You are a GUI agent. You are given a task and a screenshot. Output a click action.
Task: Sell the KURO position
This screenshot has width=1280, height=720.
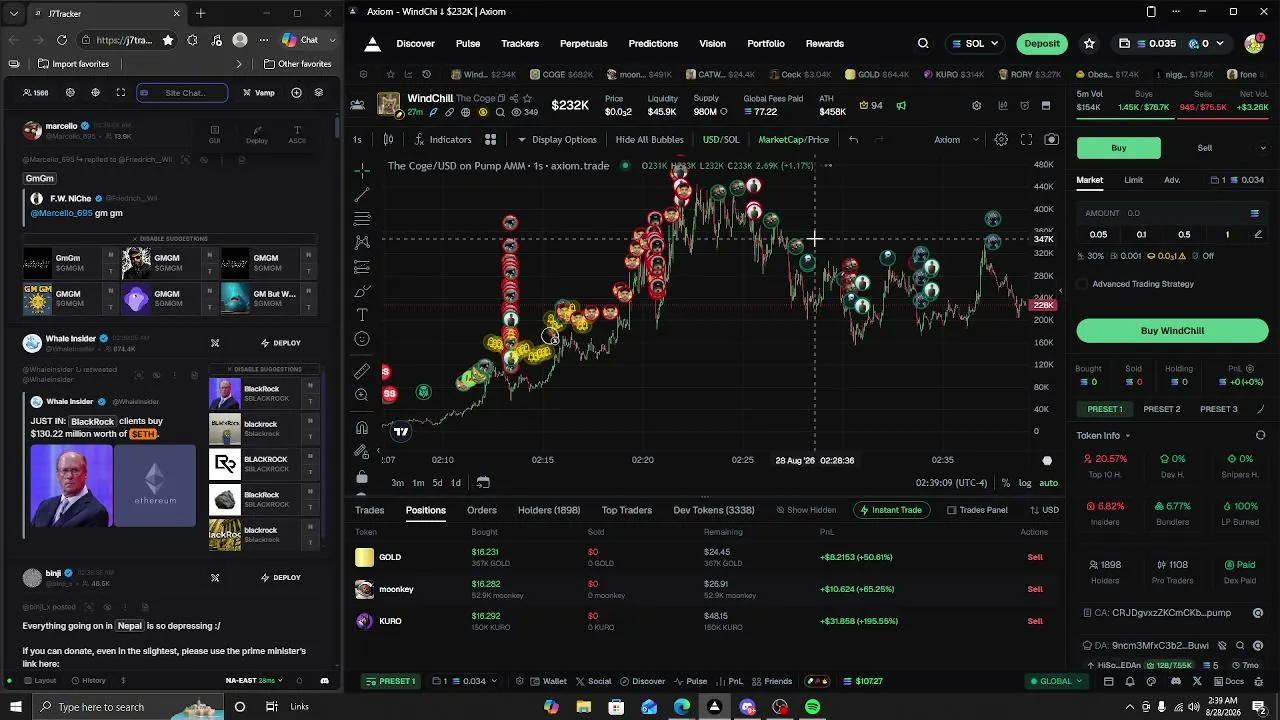(x=1035, y=621)
